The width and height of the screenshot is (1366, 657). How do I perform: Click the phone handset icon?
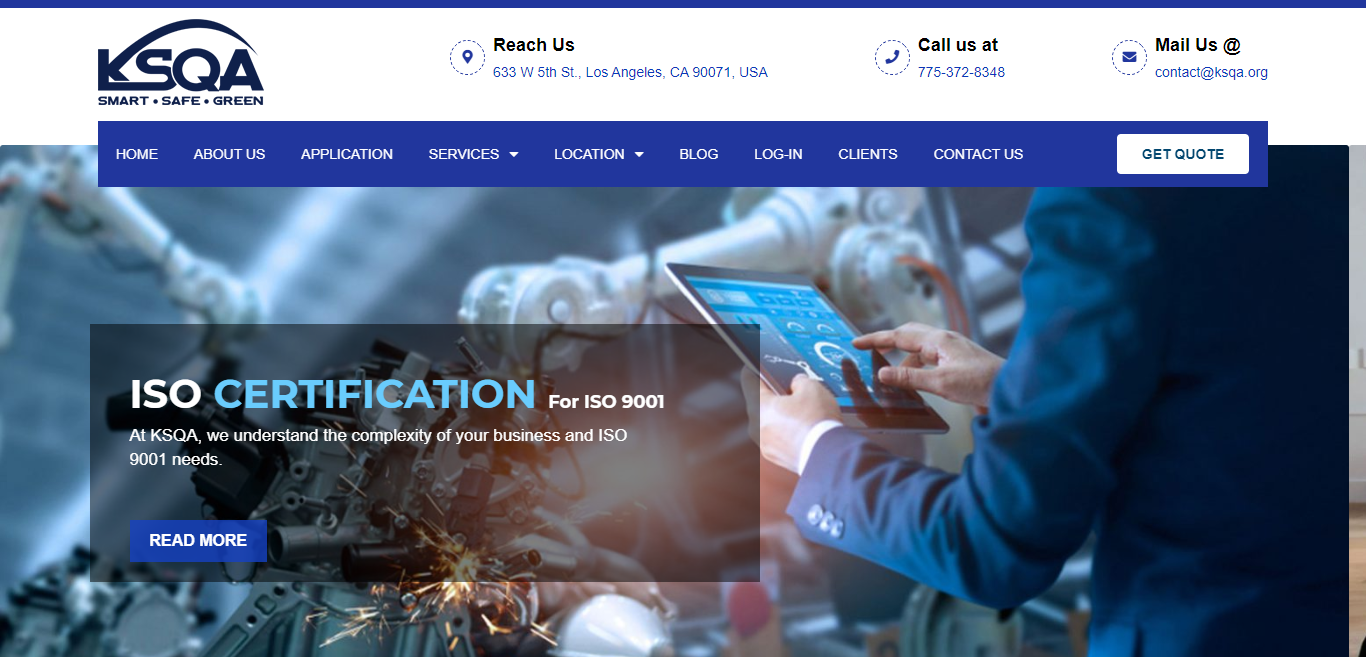[x=892, y=58]
